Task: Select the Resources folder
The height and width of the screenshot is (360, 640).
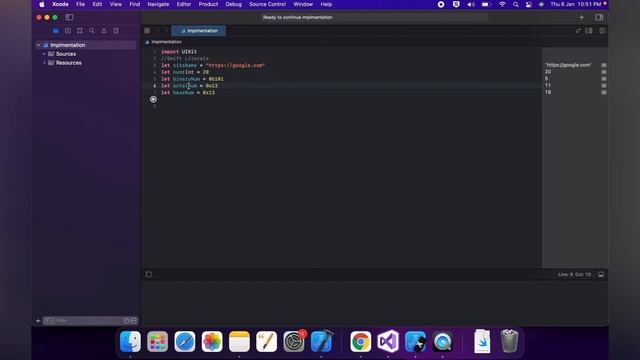Action: click(69, 63)
